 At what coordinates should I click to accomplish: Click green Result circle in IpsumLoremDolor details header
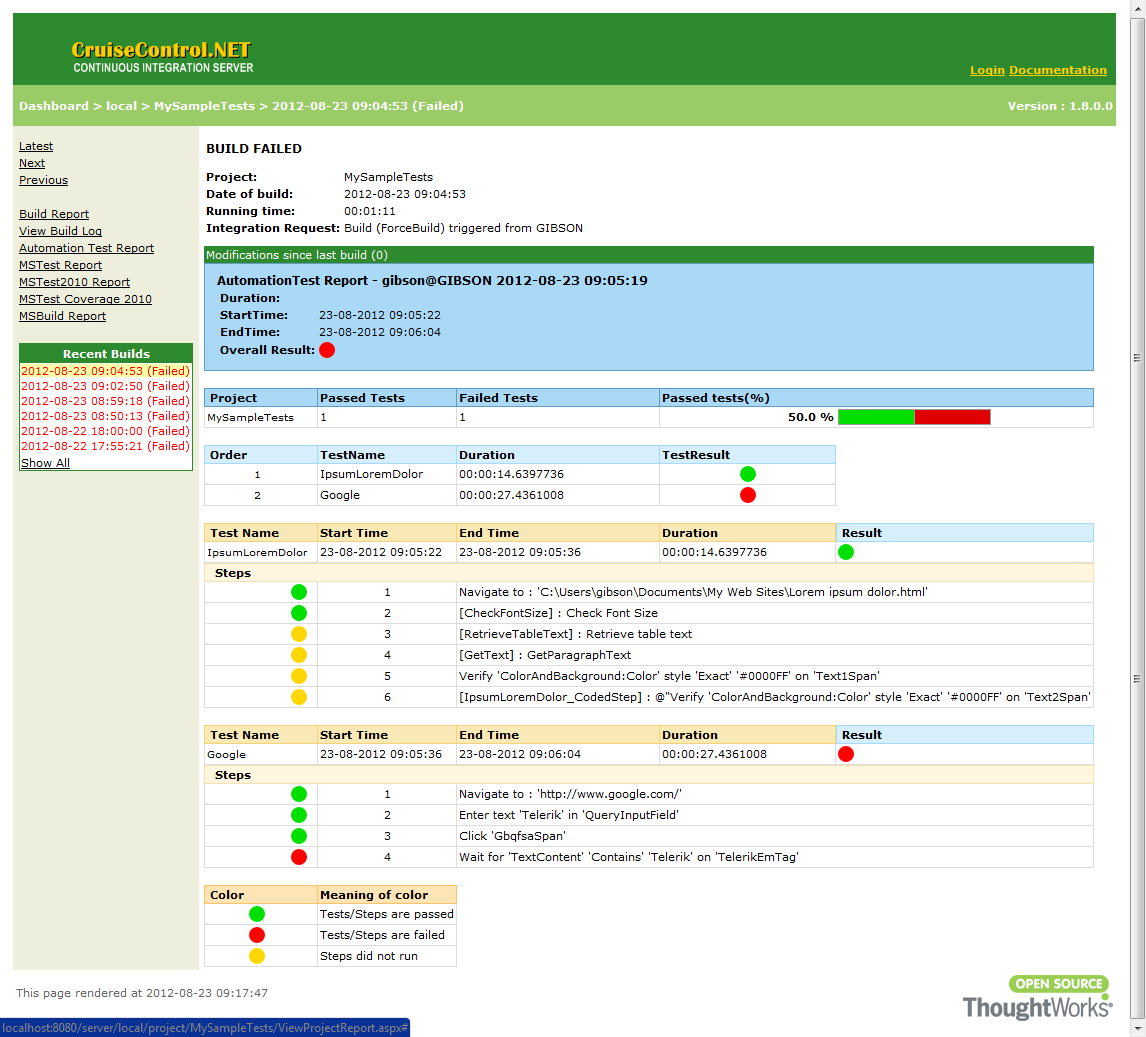[846, 552]
